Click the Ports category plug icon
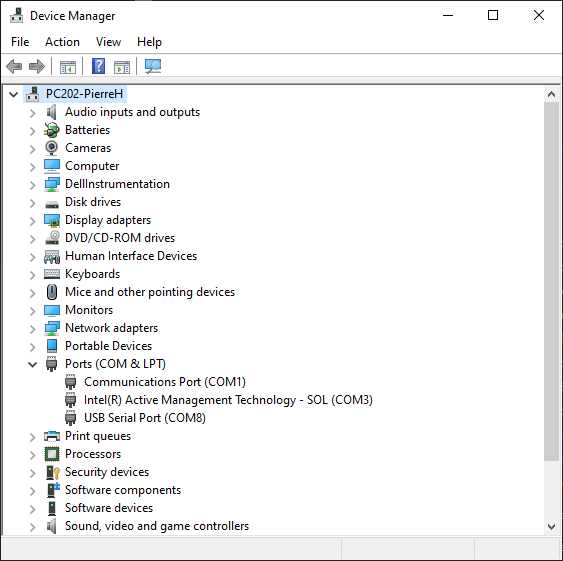 click(x=52, y=364)
